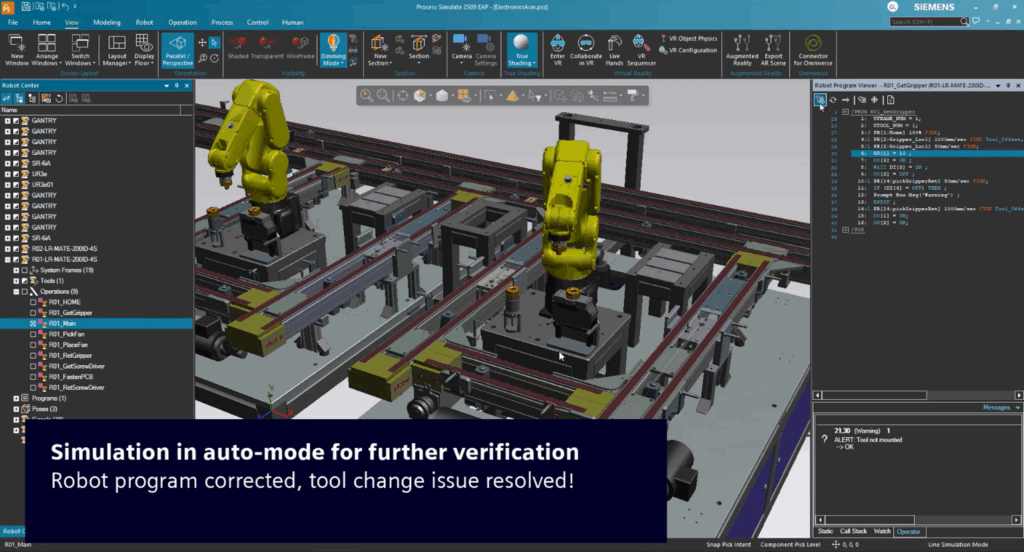Viewport: 1024px width, 552px height.
Task: Switch to the Call Stack tab
Action: (x=854, y=531)
